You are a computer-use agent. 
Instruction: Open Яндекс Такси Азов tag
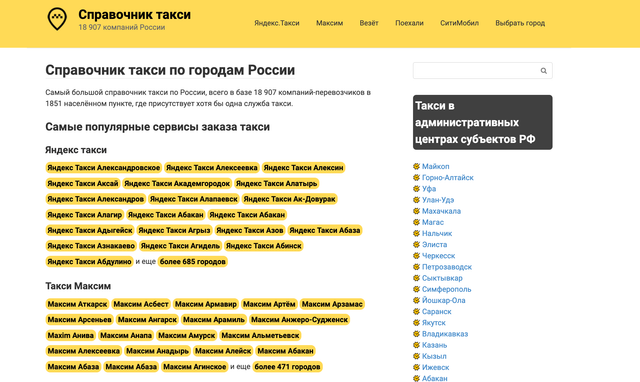coord(250,231)
